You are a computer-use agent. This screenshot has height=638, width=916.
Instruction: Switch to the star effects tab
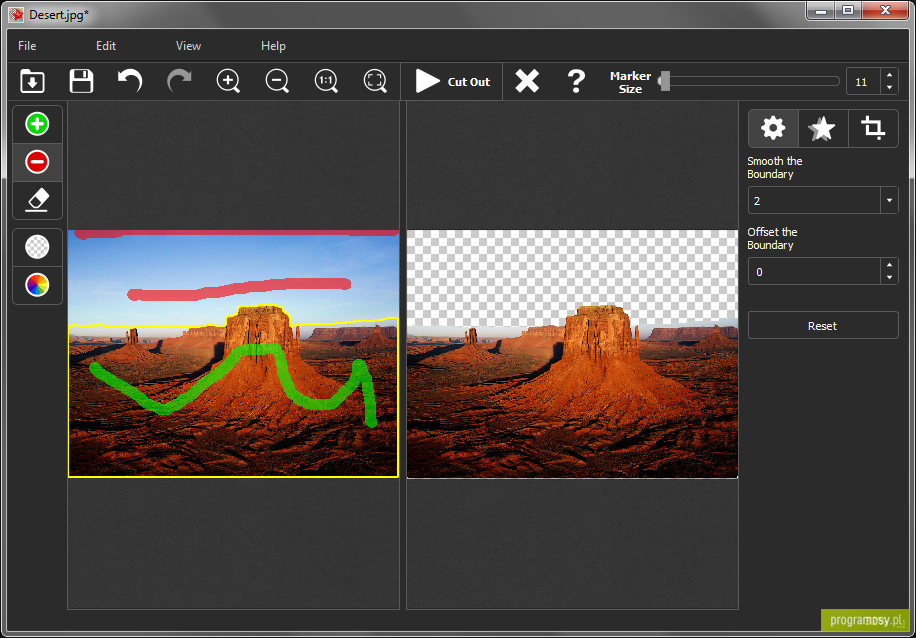(823, 128)
